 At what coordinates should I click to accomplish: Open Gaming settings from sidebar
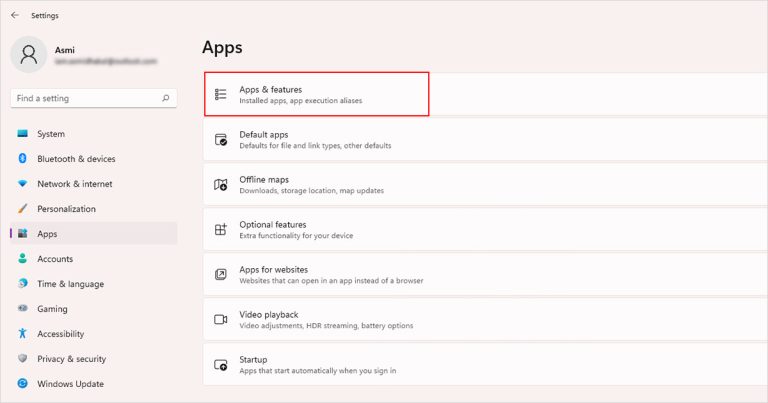[52, 309]
